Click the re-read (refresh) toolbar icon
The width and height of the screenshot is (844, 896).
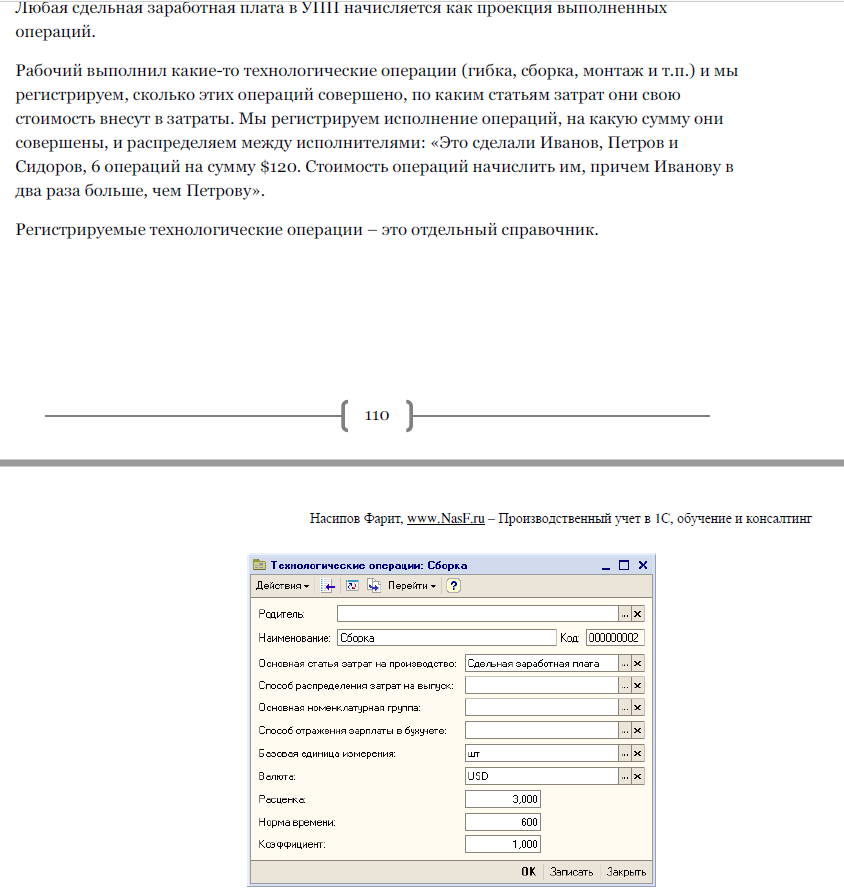pos(352,586)
